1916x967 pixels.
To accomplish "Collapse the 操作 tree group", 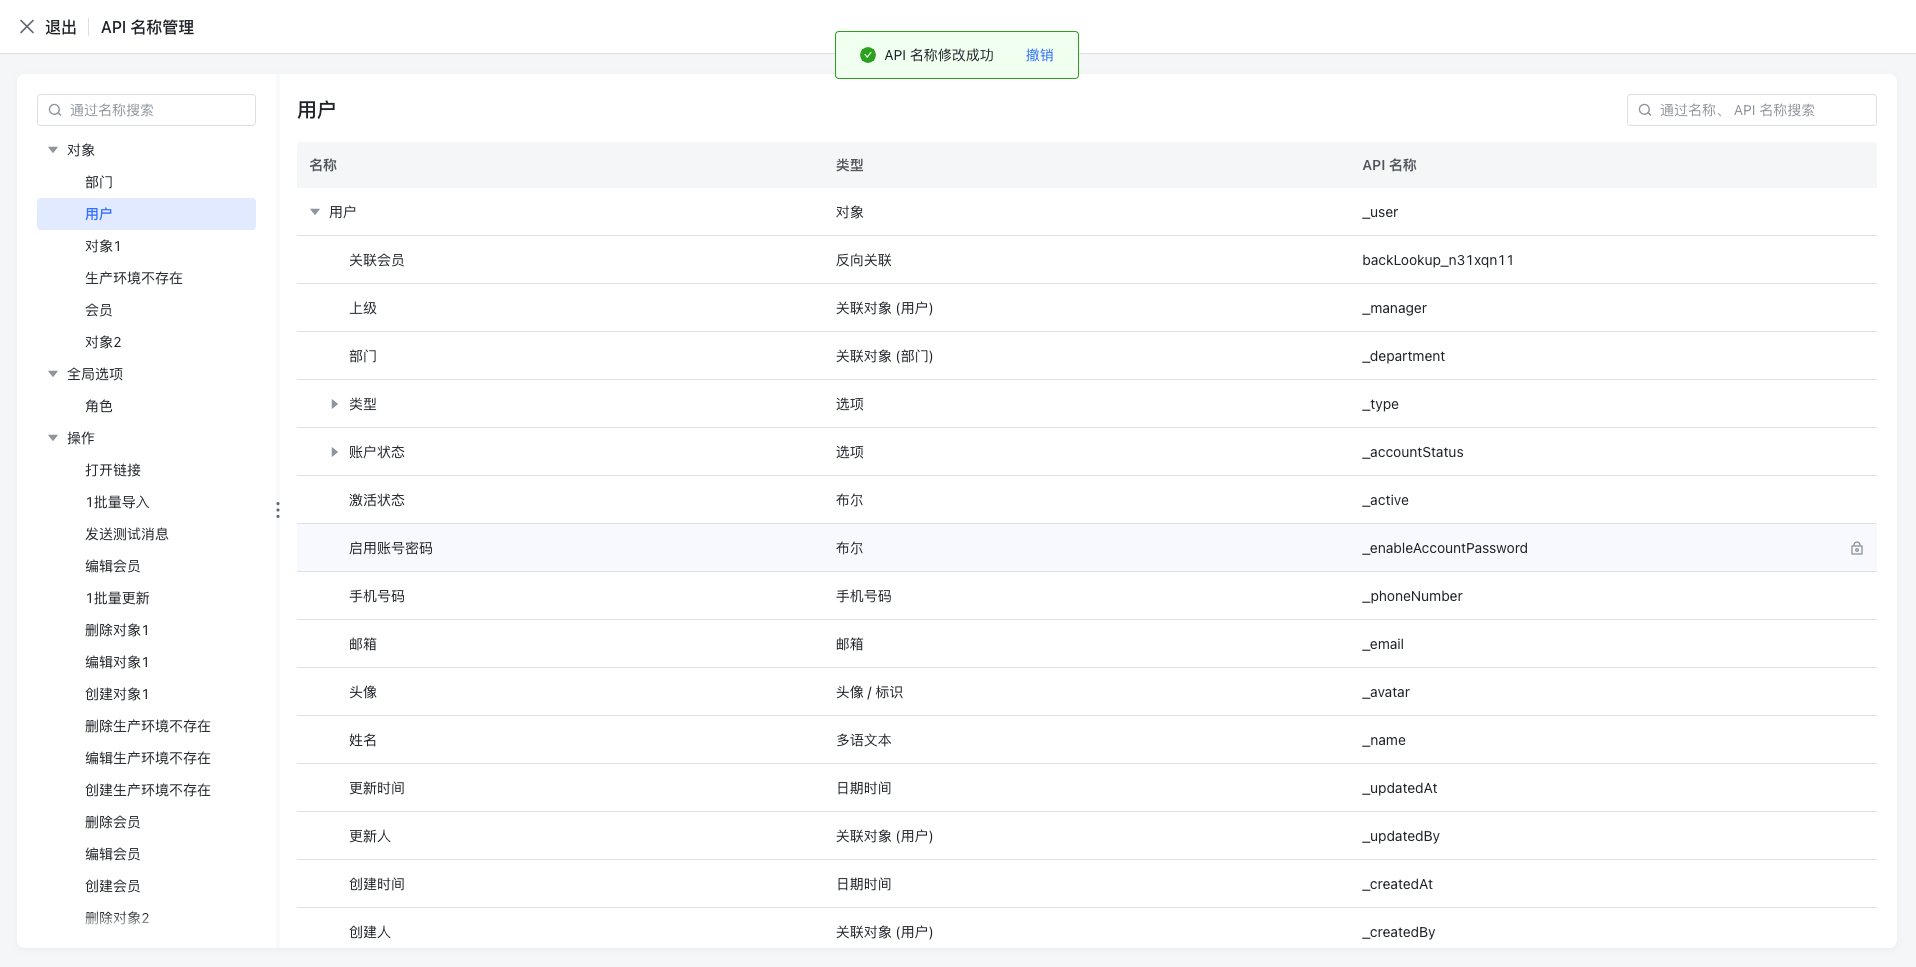I will point(53,438).
